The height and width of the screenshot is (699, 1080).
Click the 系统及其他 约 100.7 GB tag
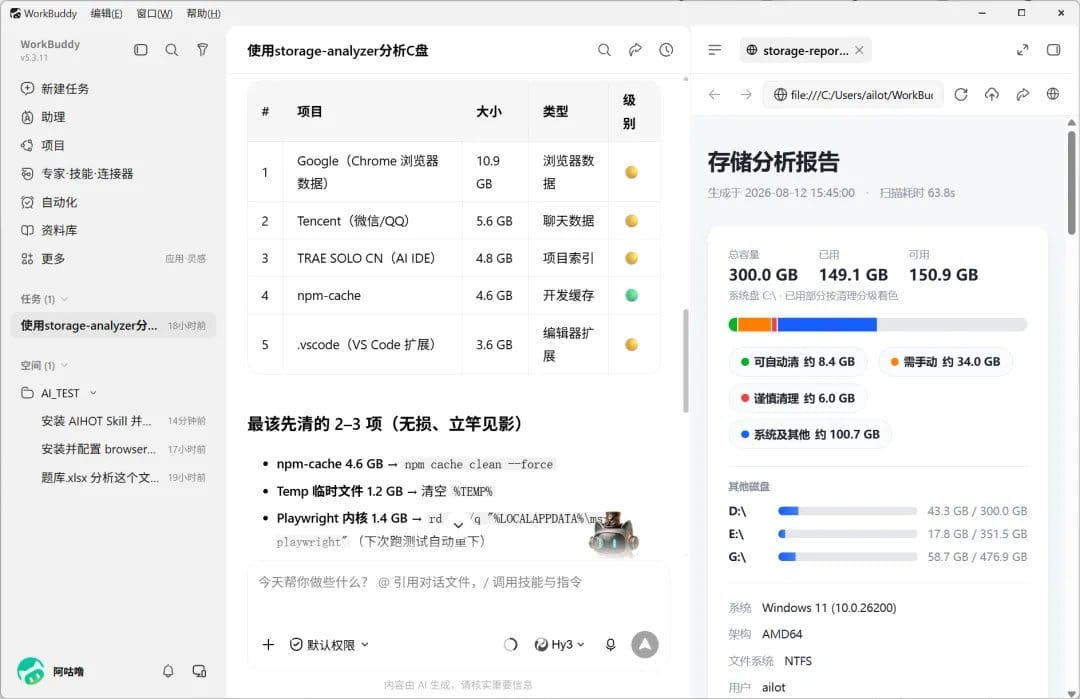coord(810,435)
